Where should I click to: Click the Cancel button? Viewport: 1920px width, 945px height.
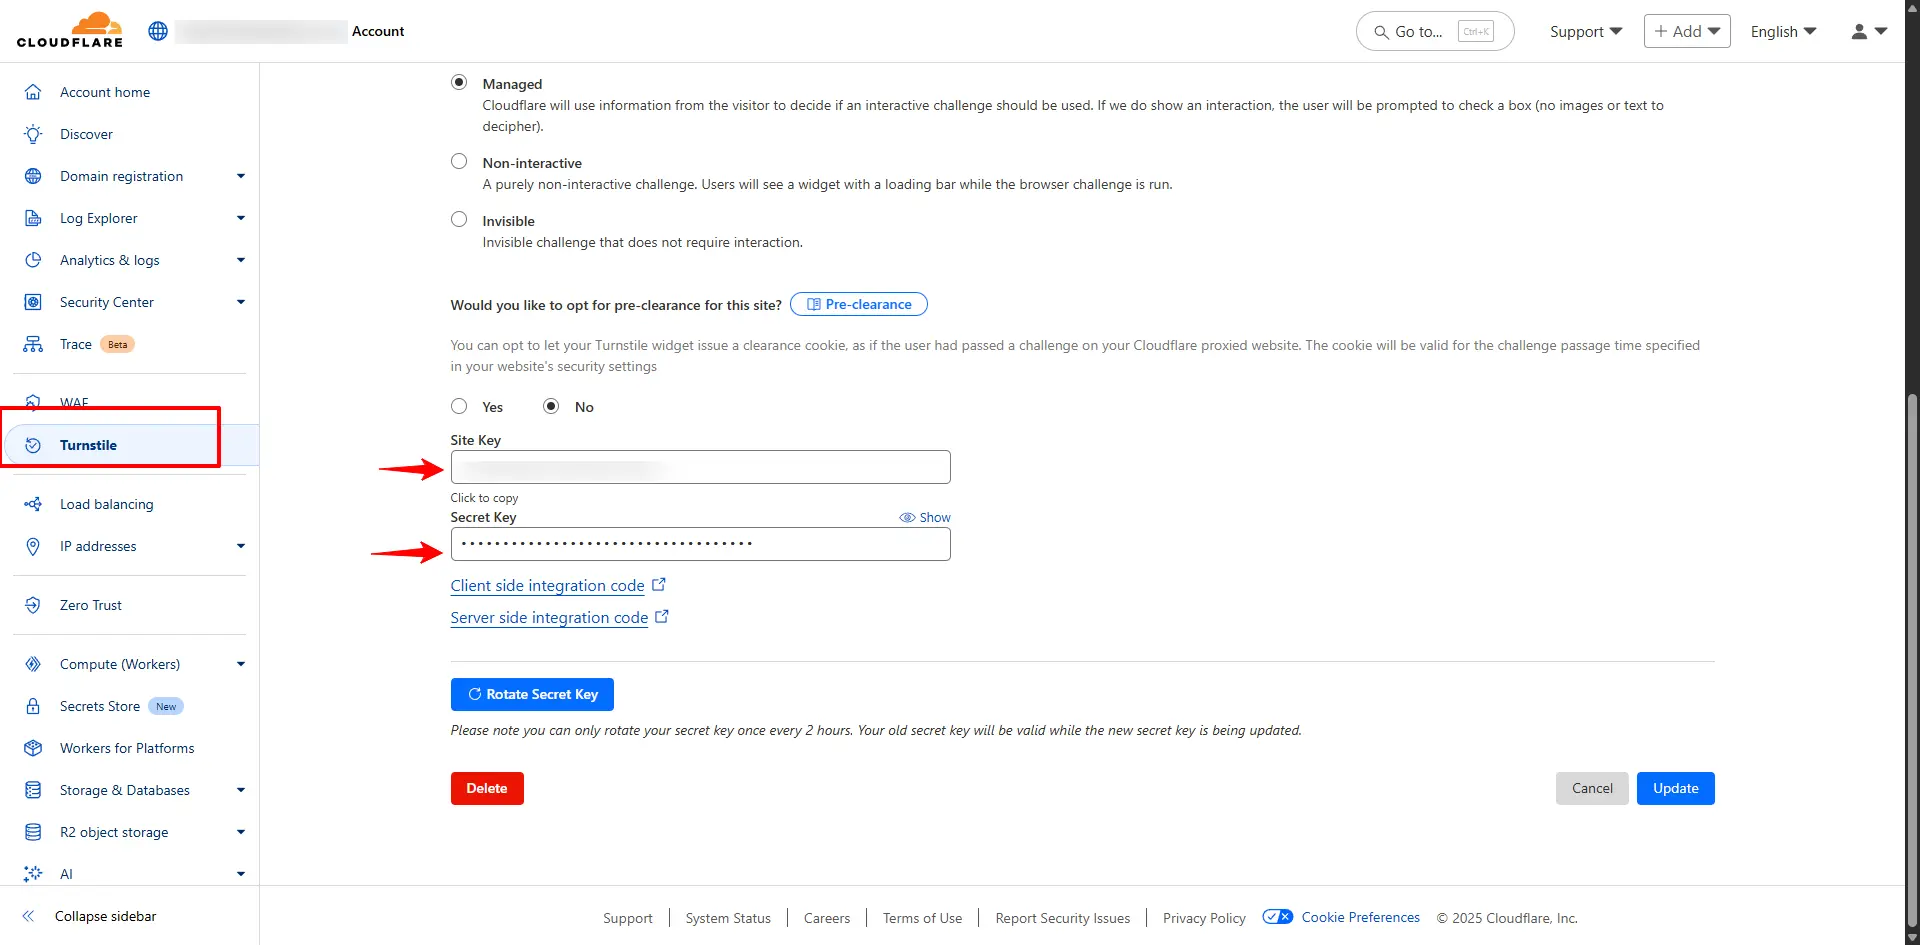tap(1592, 788)
